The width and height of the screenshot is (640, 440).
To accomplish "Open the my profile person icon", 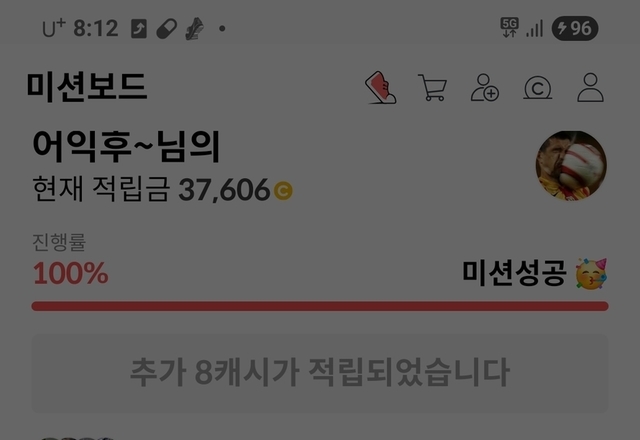I will click(590, 87).
